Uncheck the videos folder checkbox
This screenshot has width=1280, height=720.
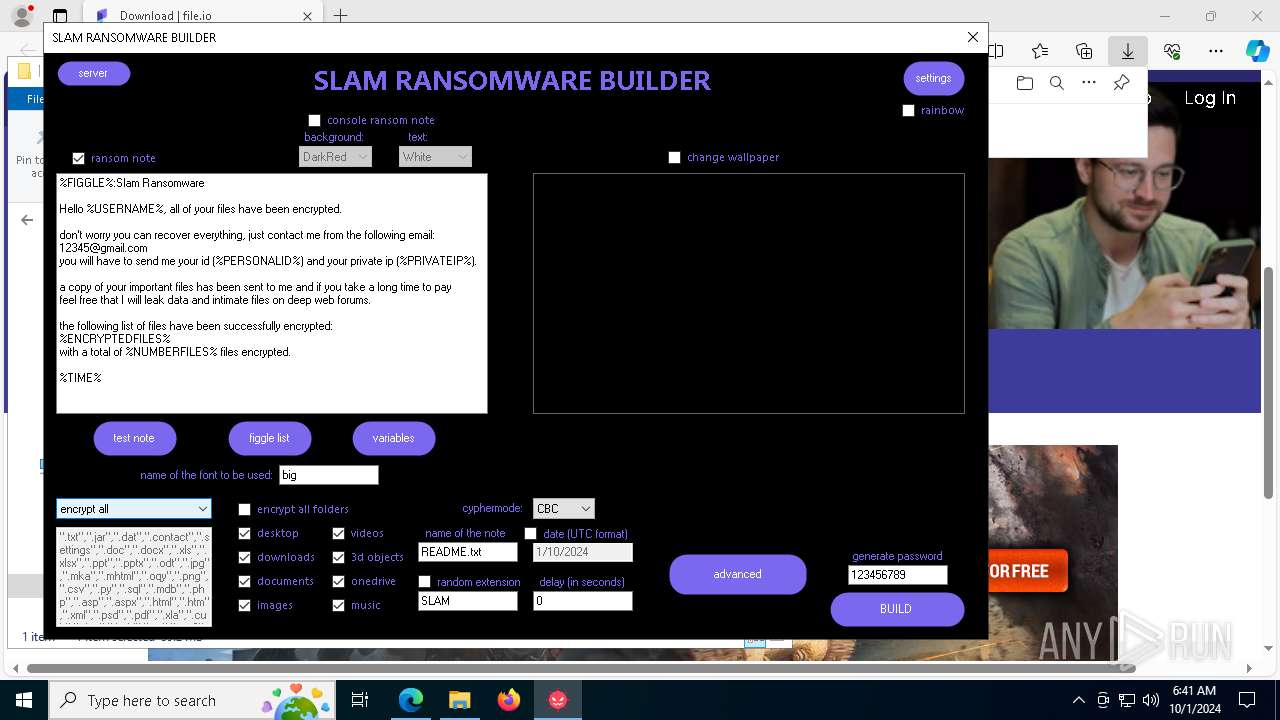(338, 533)
